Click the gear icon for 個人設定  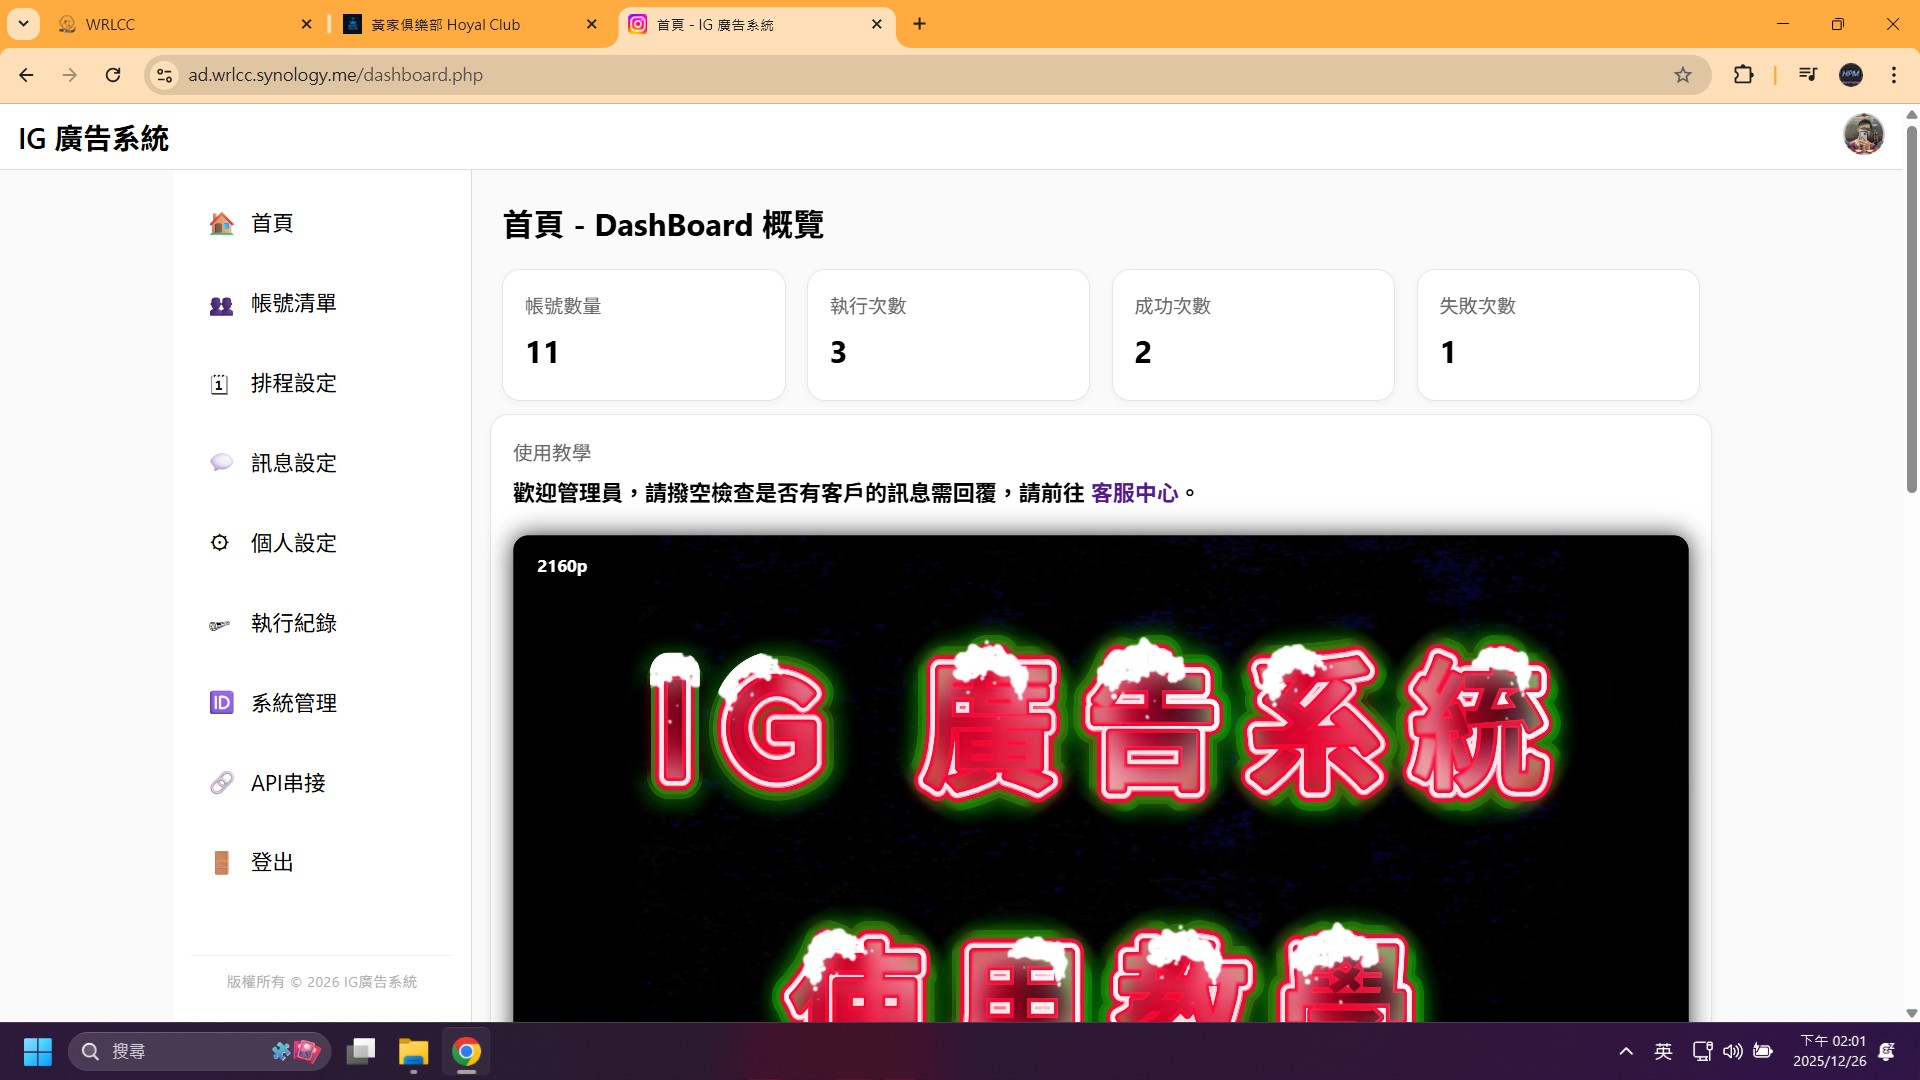[220, 543]
